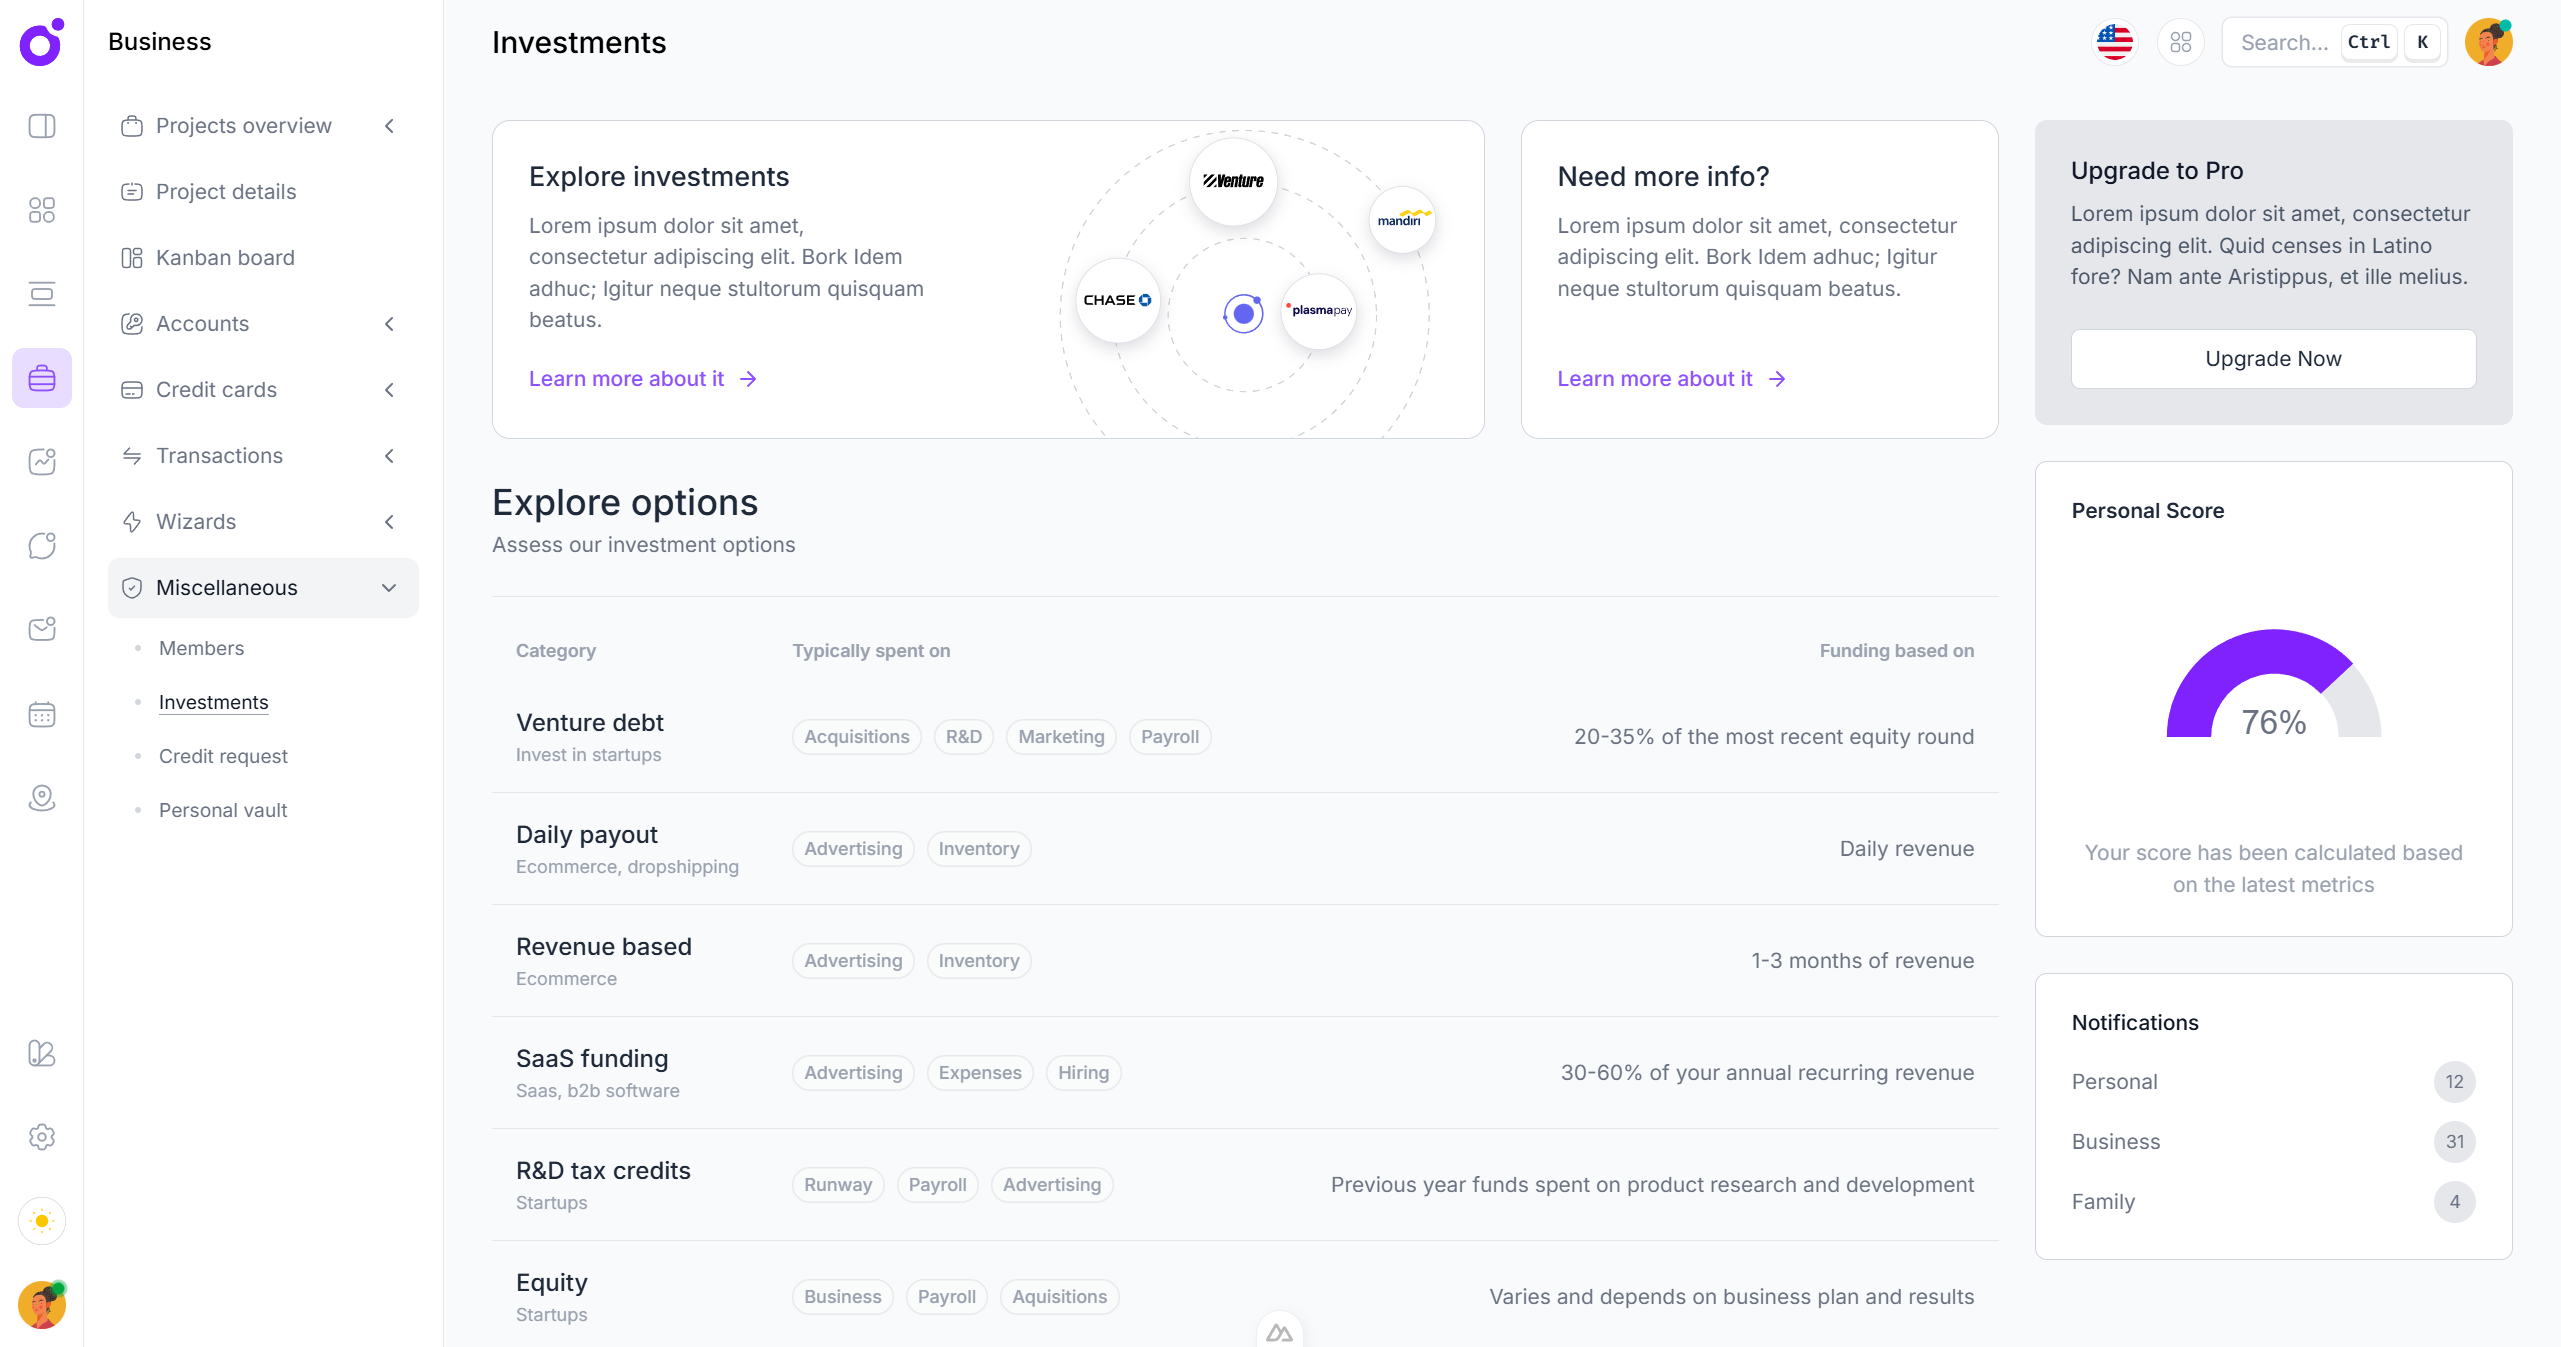Focus the Search input field
This screenshot has height=1347, width=2561.
tap(2283, 42)
